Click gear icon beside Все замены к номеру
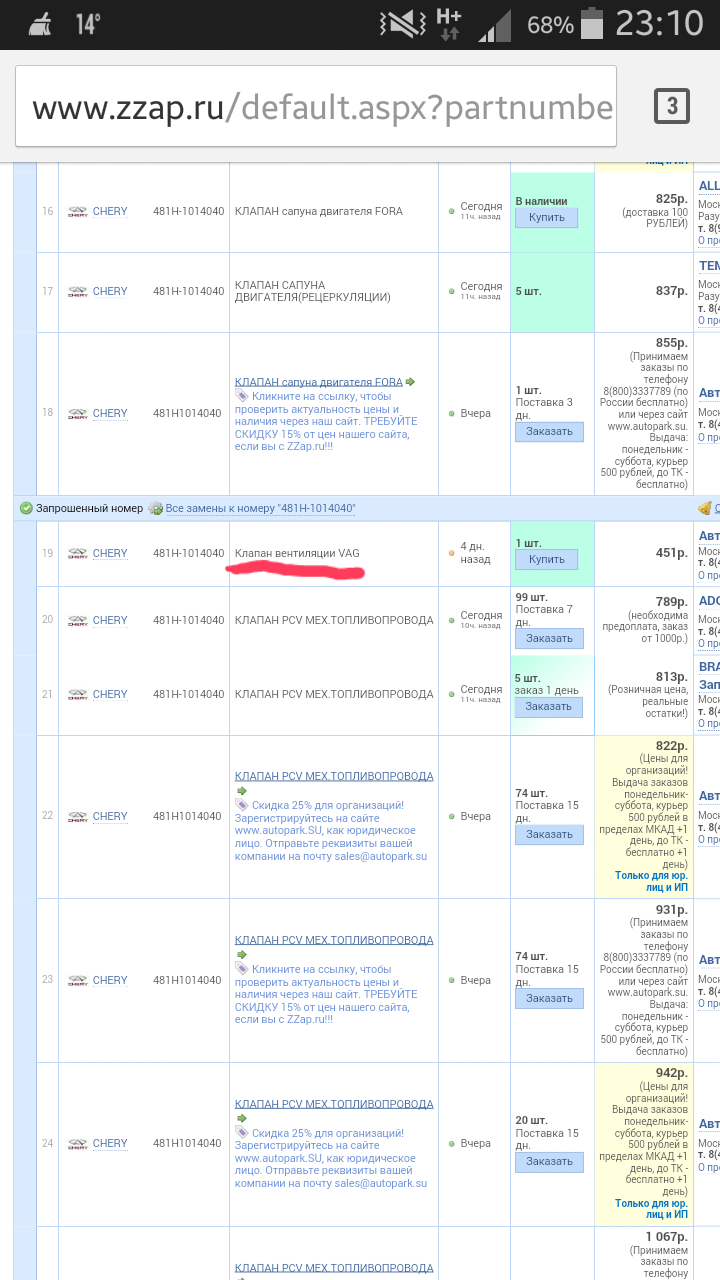 155,508
